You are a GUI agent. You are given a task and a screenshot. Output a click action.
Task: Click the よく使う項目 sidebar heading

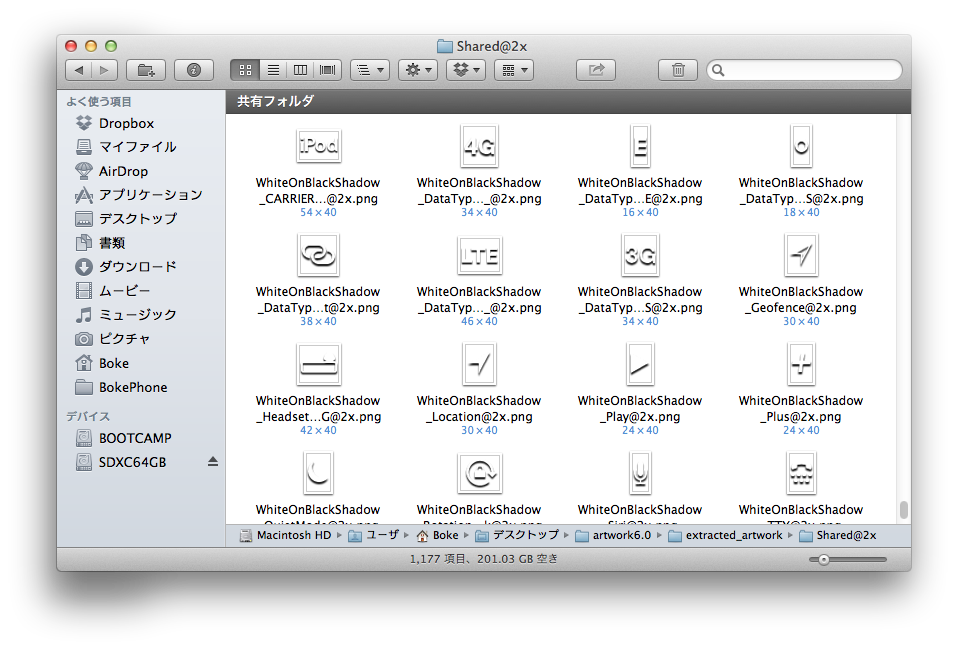[99, 102]
